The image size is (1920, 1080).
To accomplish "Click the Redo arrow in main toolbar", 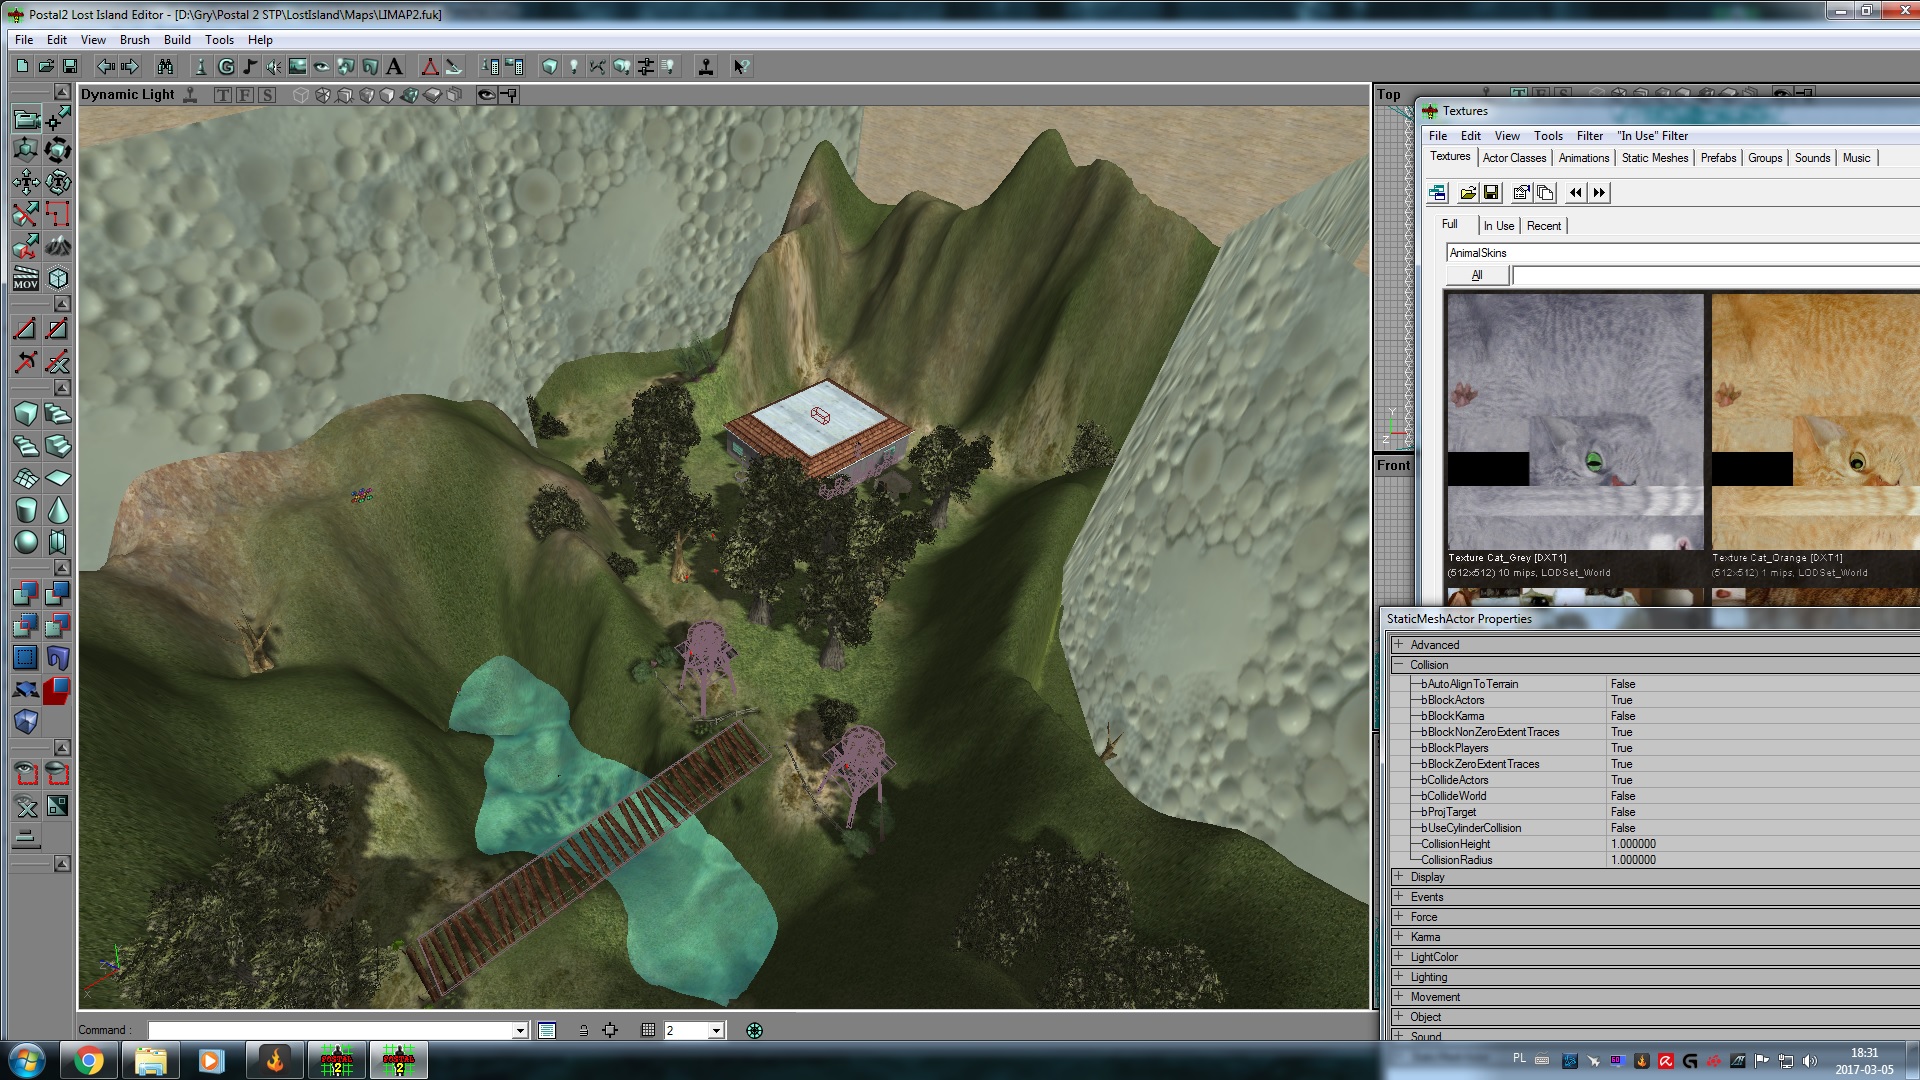I will [130, 67].
